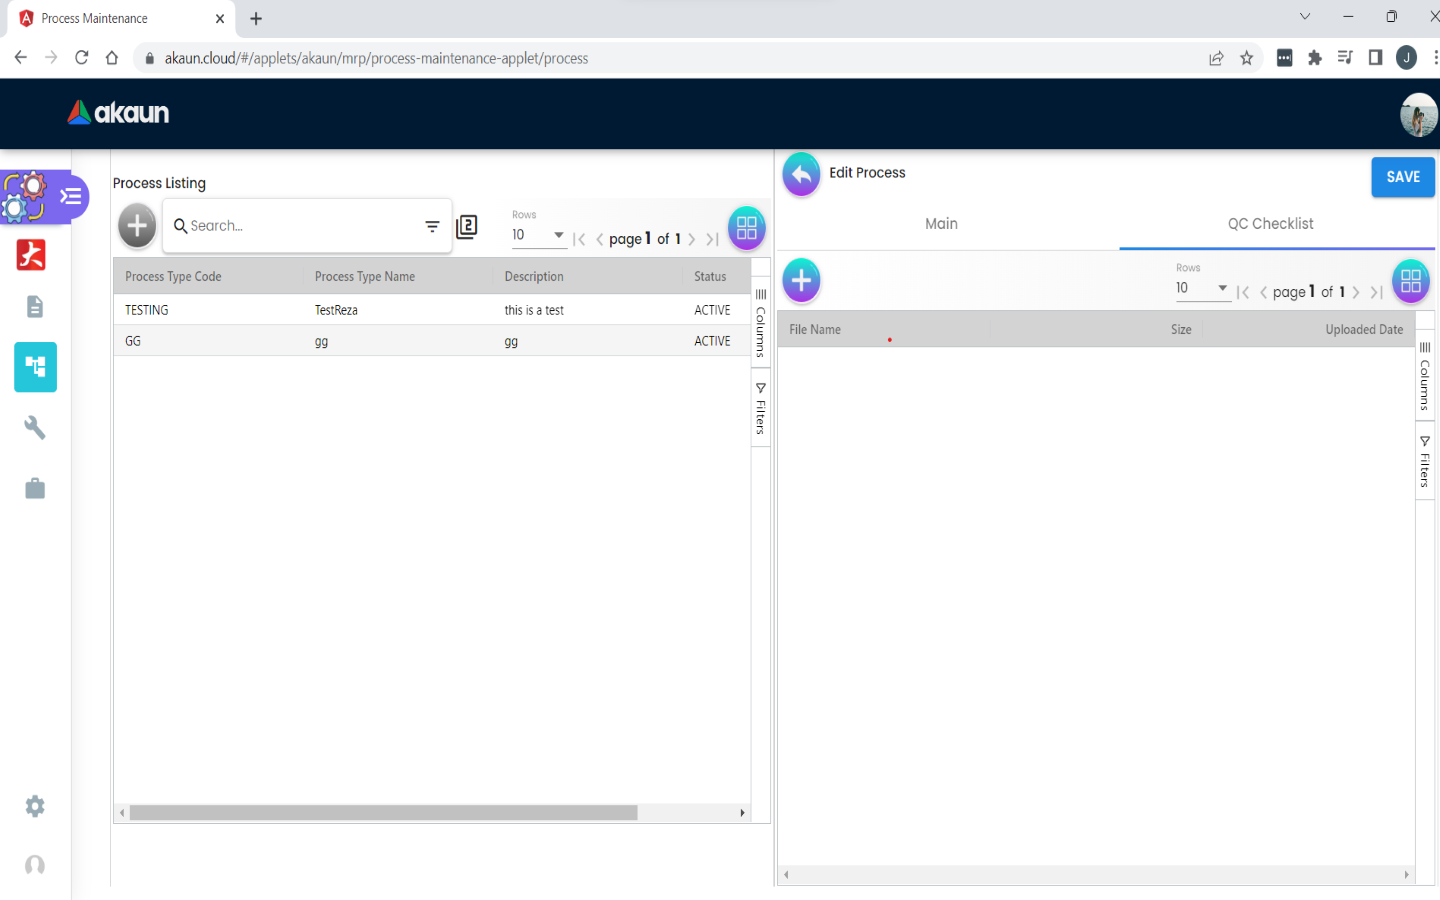The image size is (1440, 900).
Task: Open the search filter options icon
Action: coord(432,227)
